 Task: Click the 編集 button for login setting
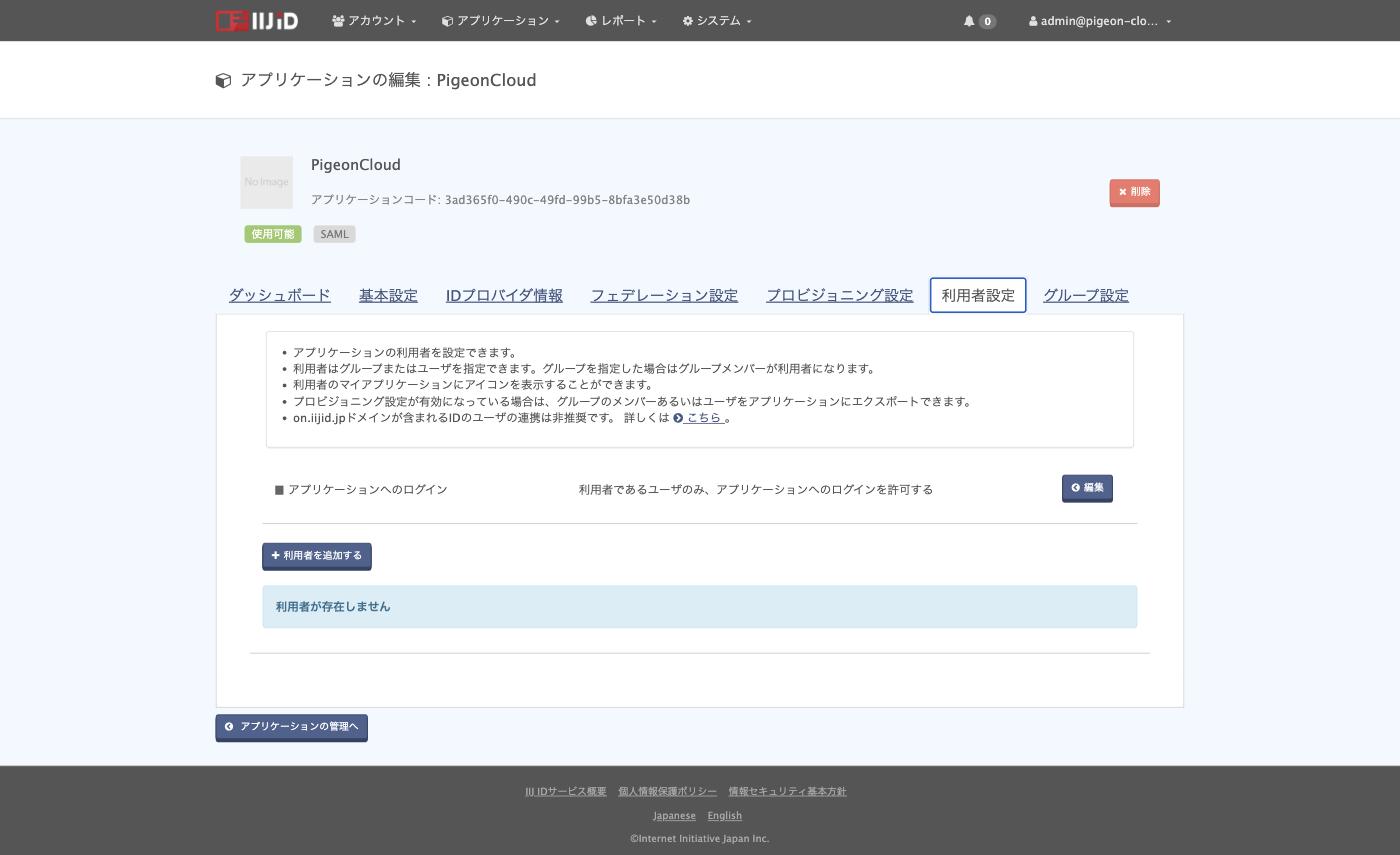(1087, 488)
